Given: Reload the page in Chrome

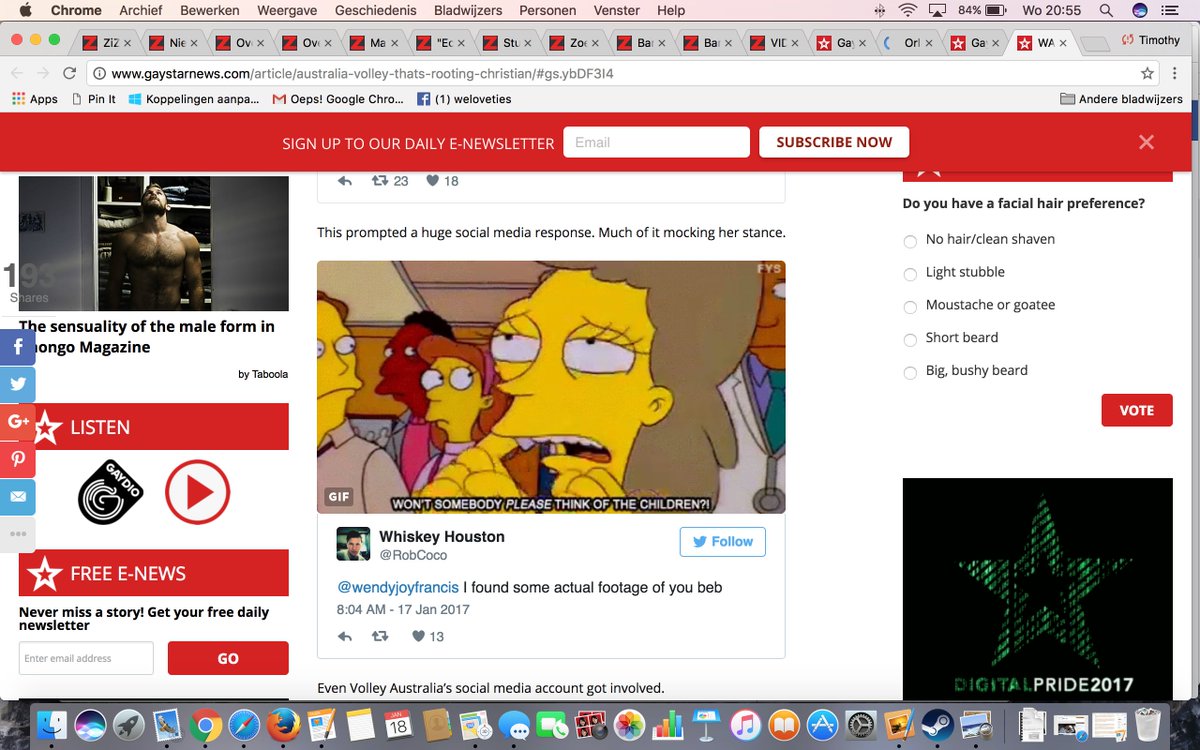Looking at the screenshot, I should [x=69, y=73].
